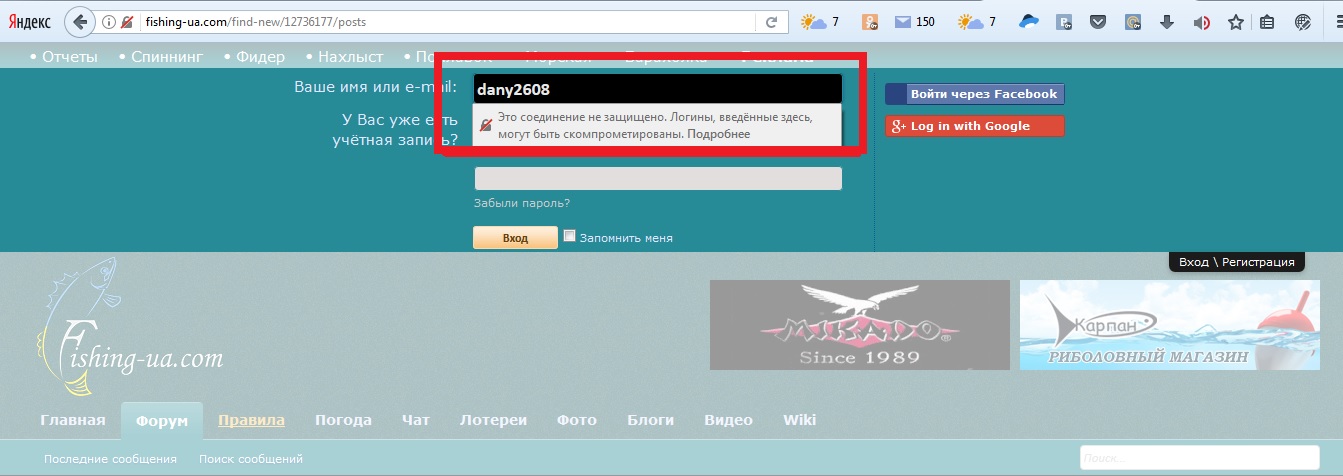Open the Блоги navigation item

point(653,420)
